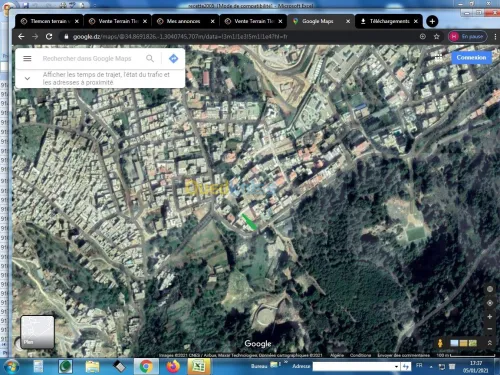Screen dimensions: 500x375
Task: Toggle globe view round button
Action: [x=490, y=289]
